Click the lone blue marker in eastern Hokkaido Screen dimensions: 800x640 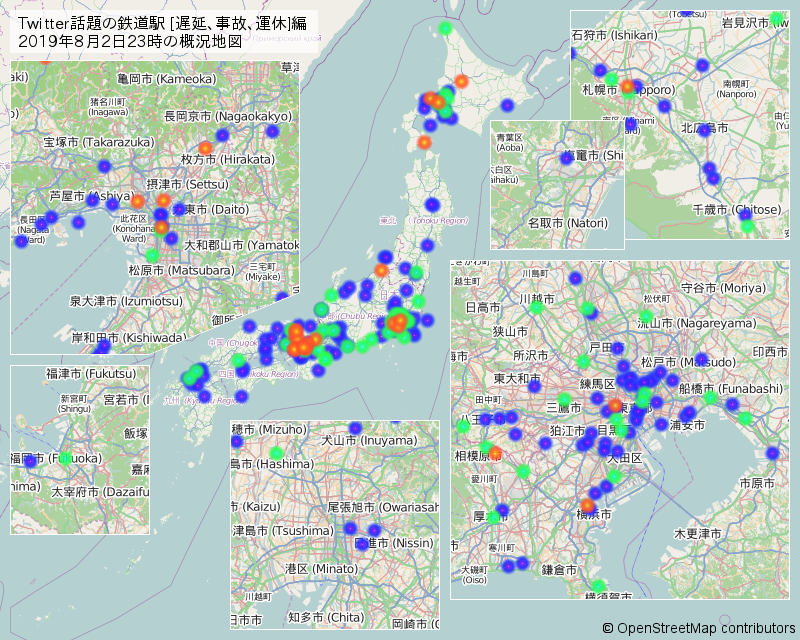point(507,106)
